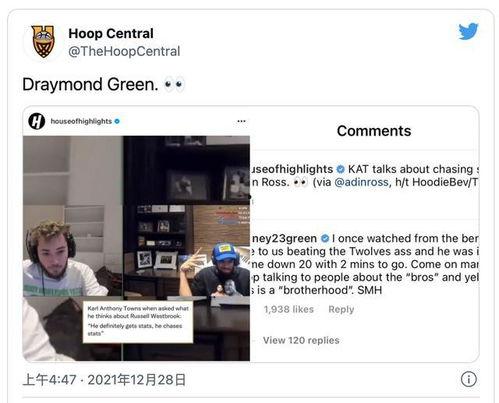Reply to Draymond Green's comment
This screenshot has width=499, height=403.
click(341, 309)
